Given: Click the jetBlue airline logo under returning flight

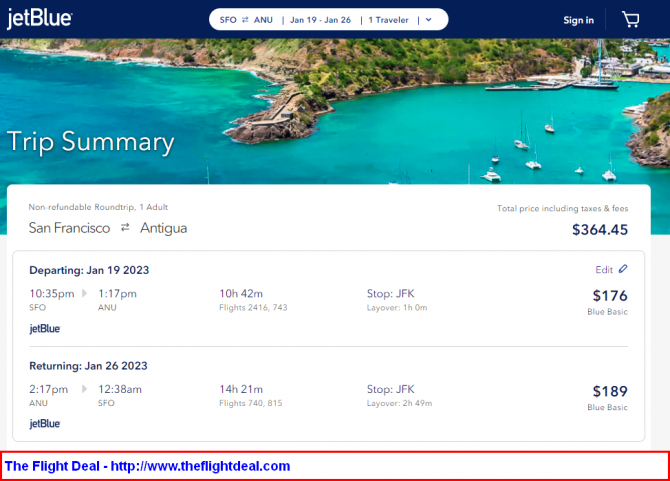Looking at the screenshot, I should [45, 423].
